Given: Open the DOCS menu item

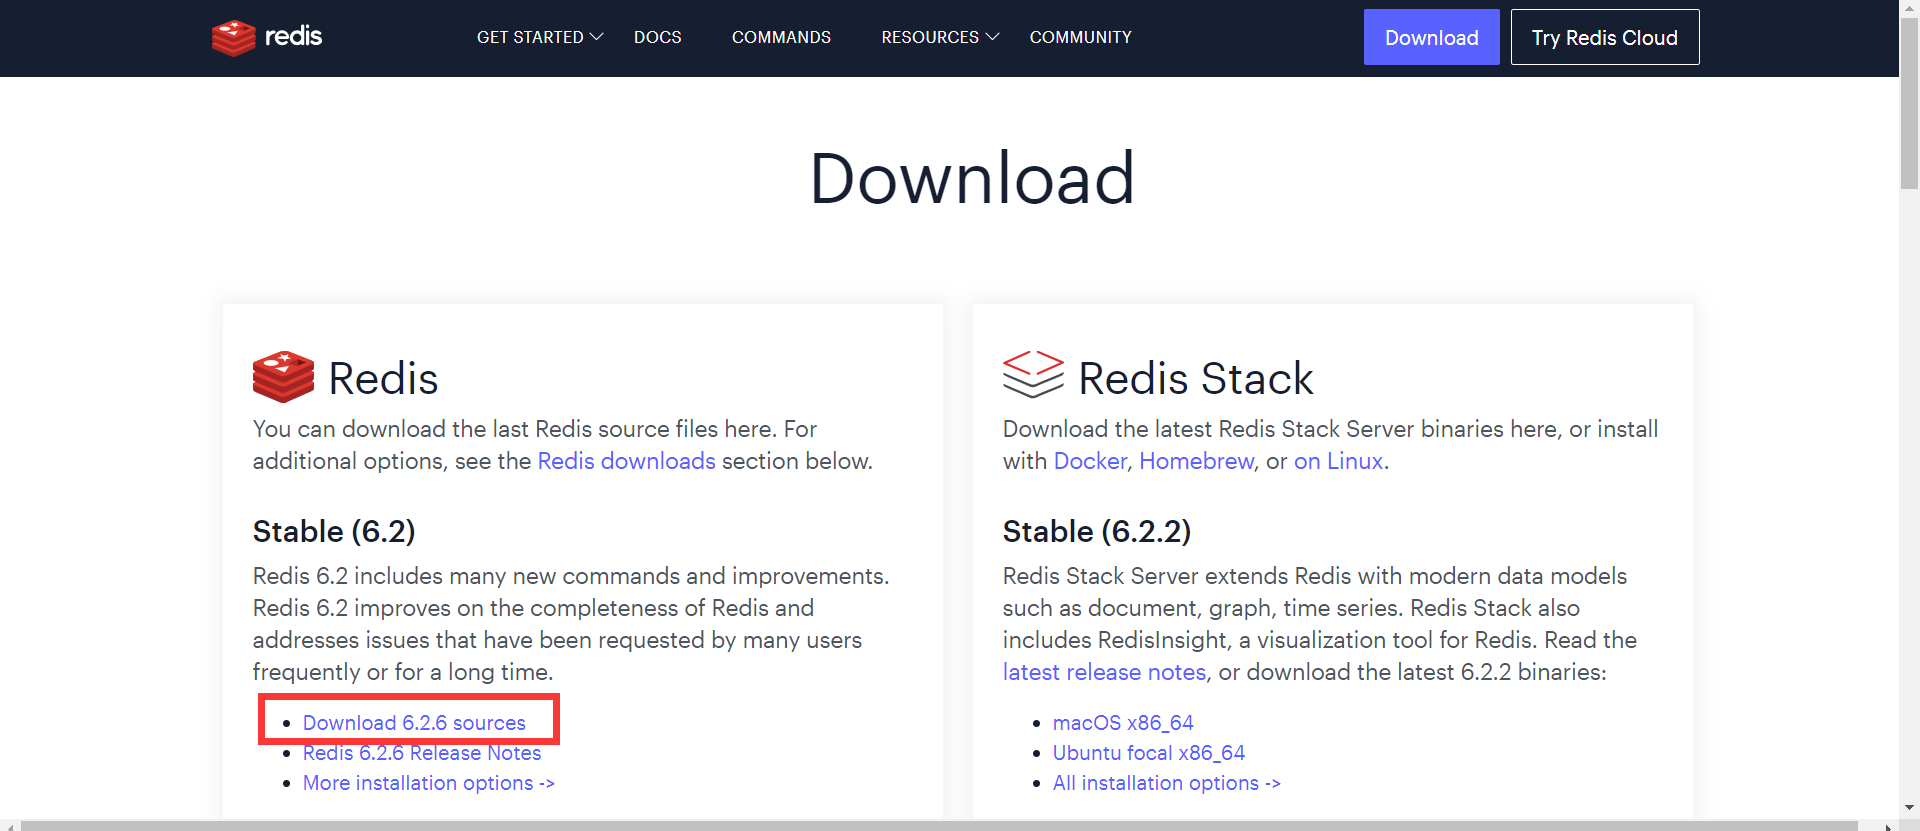Looking at the screenshot, I should coord(657,37).
